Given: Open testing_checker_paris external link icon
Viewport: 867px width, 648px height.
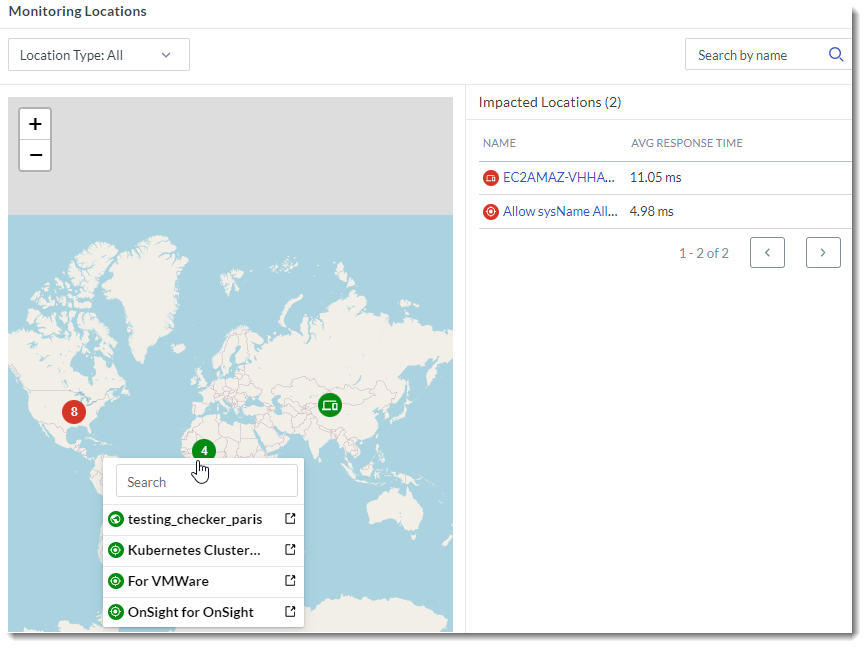Looking at the screenshot, I should [x=290, y=519].
